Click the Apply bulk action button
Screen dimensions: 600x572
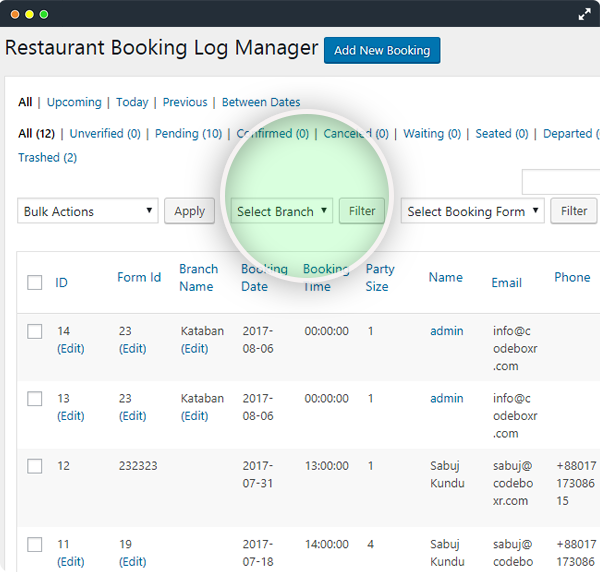tap(189, 211)
